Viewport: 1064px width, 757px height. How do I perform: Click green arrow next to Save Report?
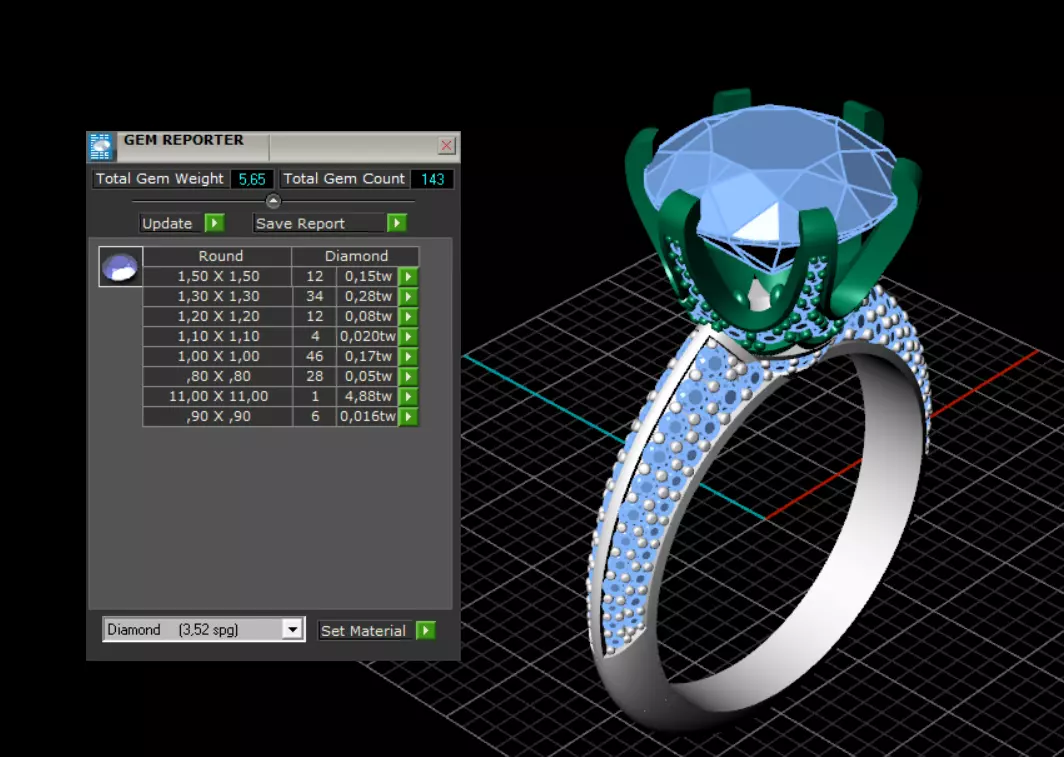coord(396,223)
